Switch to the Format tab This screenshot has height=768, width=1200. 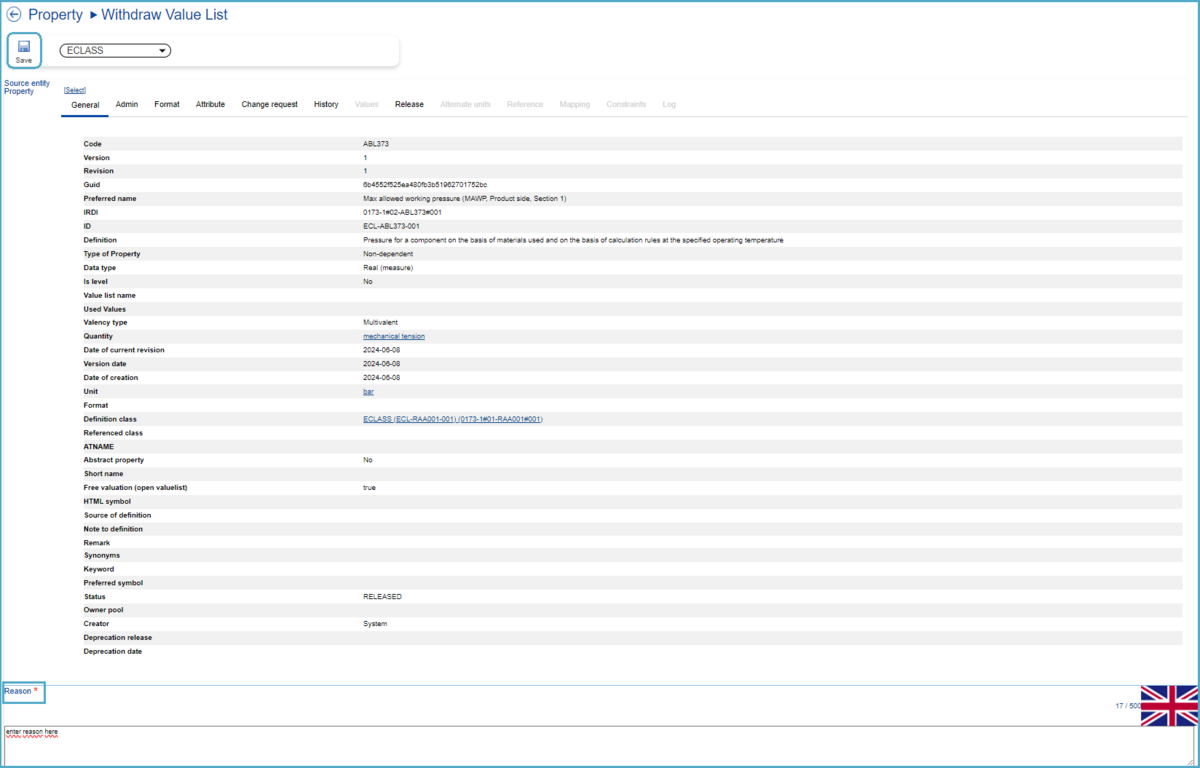(167, 104)
